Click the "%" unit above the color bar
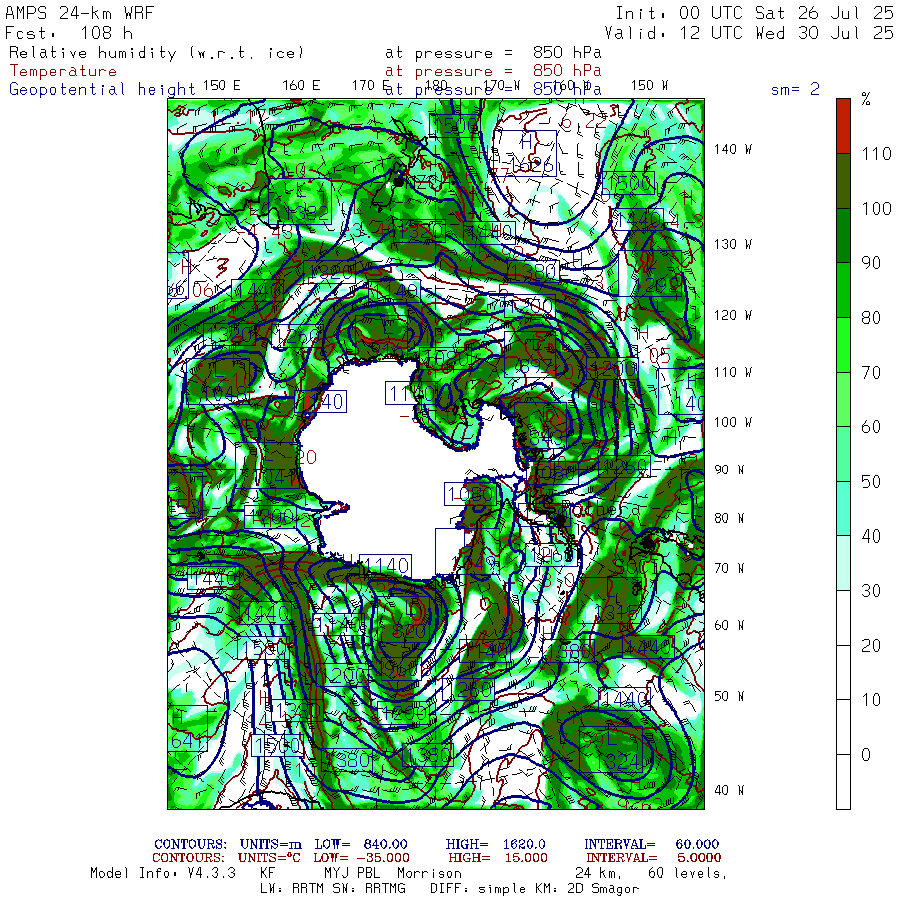The width and height of the screenshot is (900, 900). (866, 99)
